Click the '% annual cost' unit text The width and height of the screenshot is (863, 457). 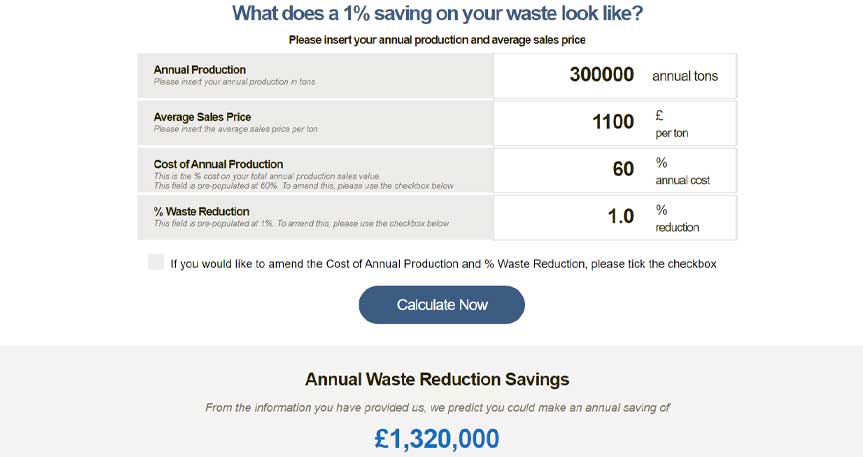point(682,171)
